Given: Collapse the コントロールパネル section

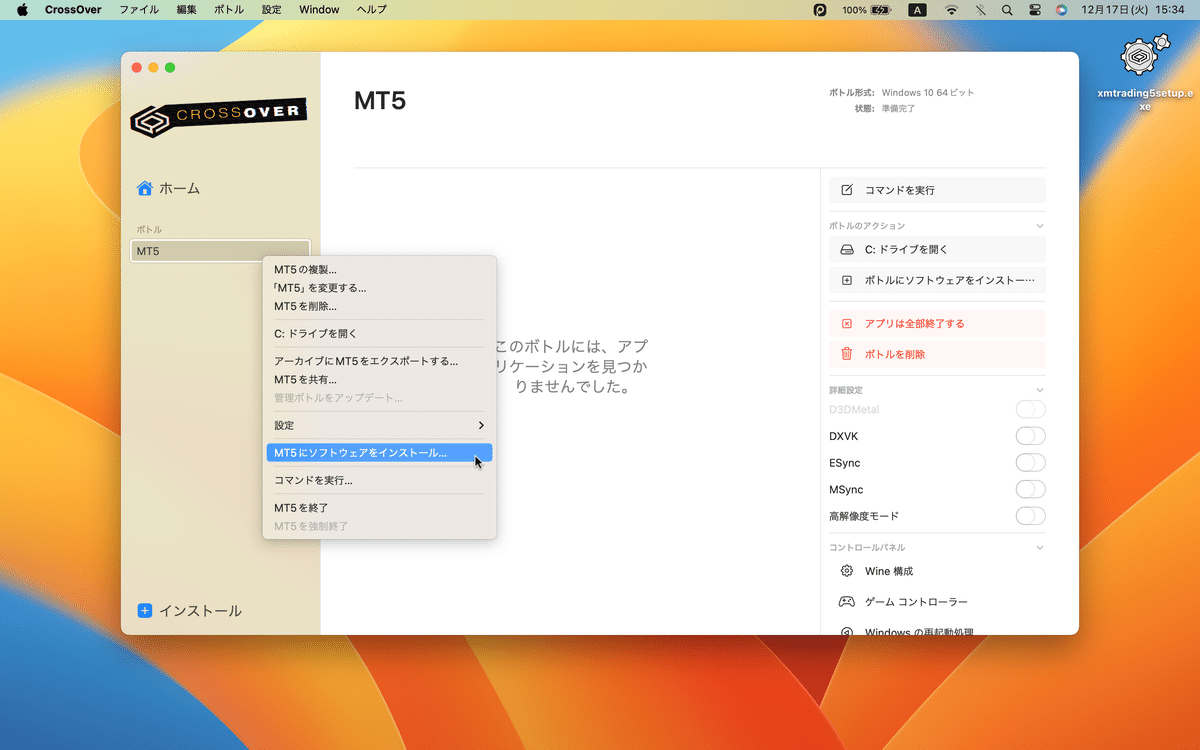Looking at the screenshot, I should tap(1039, 548).
